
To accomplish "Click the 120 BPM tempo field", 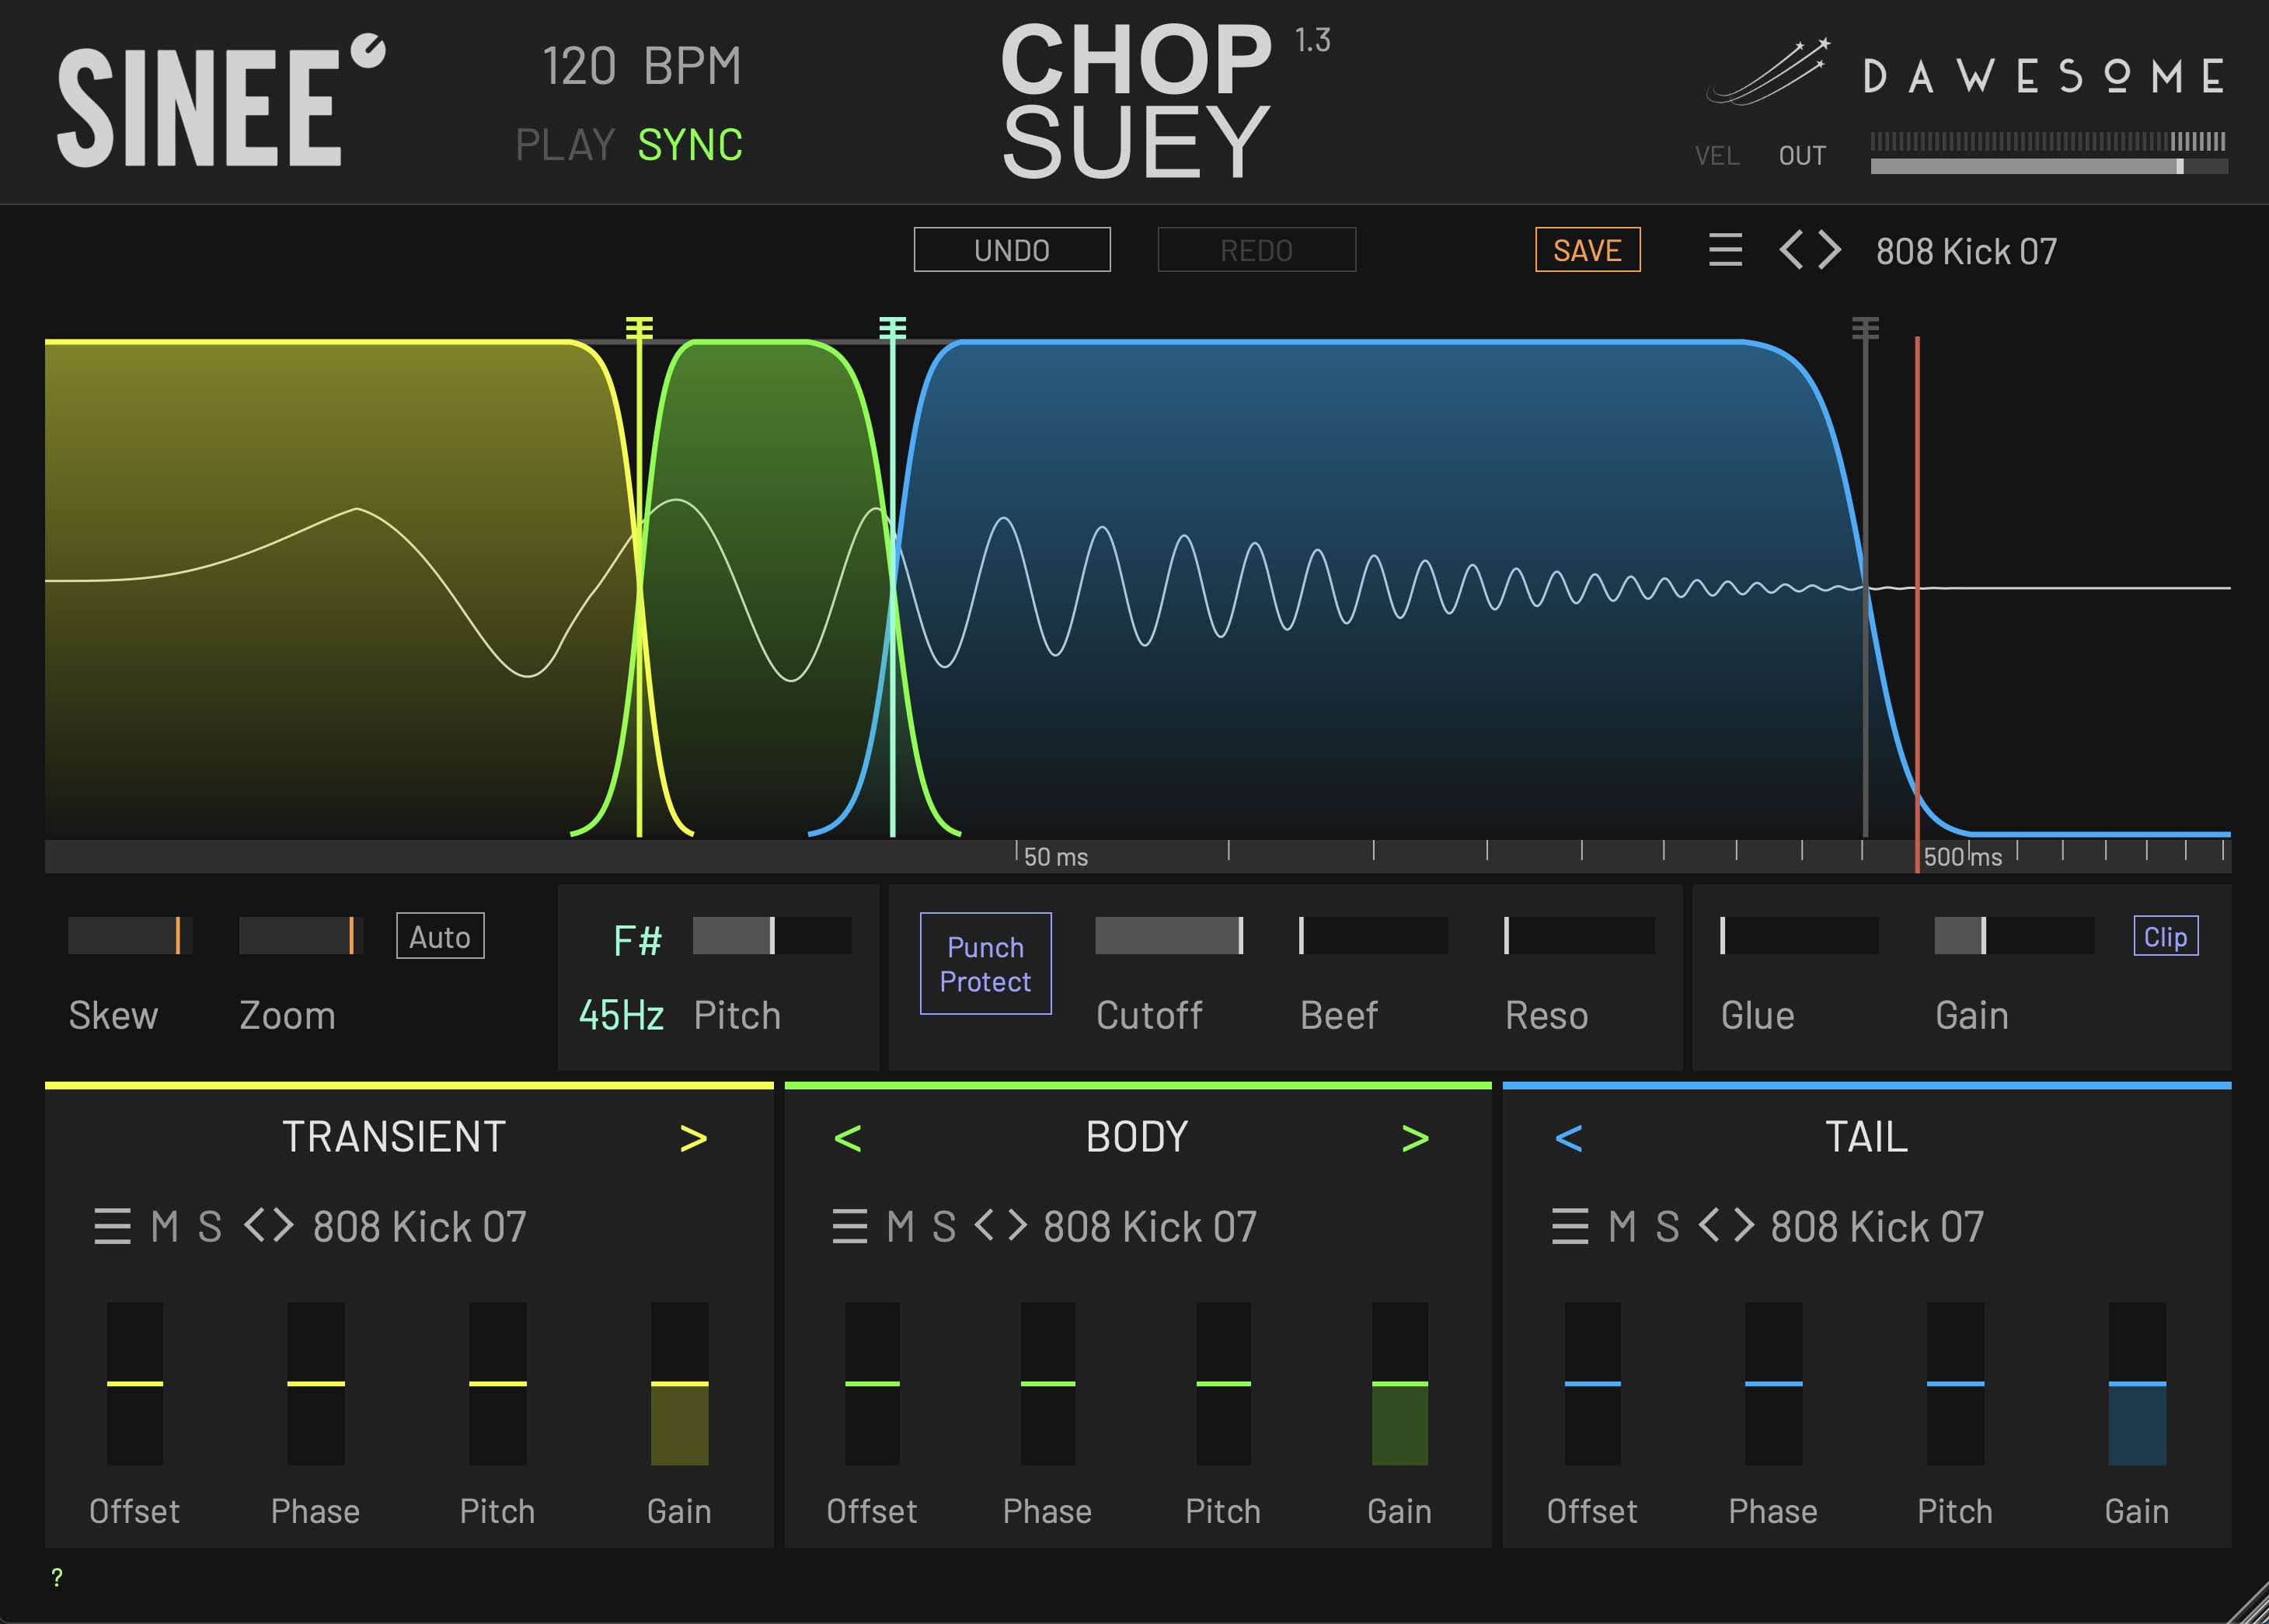I will (642, 67).
